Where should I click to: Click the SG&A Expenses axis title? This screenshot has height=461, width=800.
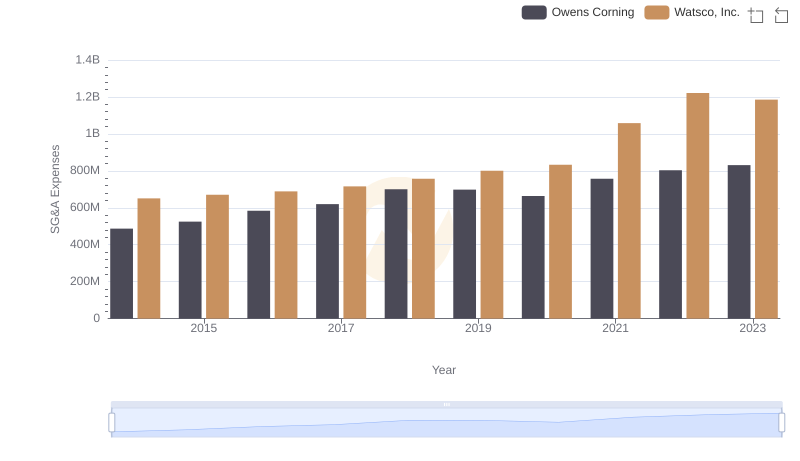(55, 189)
